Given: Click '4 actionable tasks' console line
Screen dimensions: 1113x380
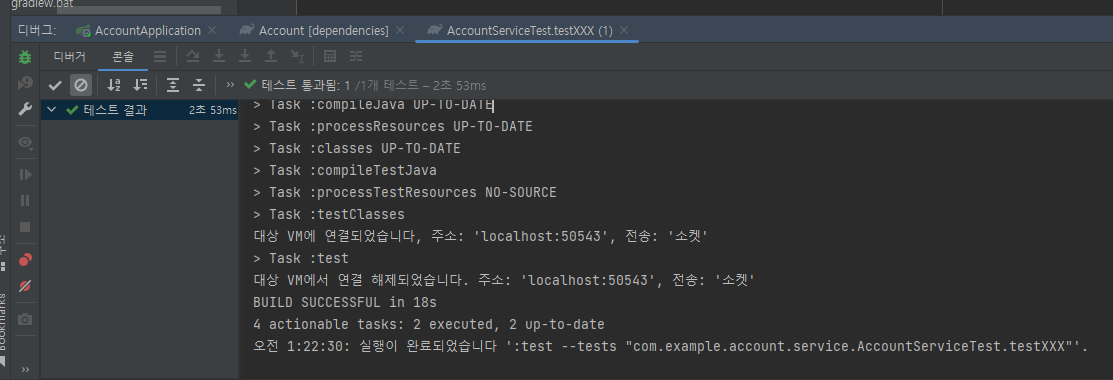Looking at the screenshot, I should pyautogui.click(x=429, y=324).
